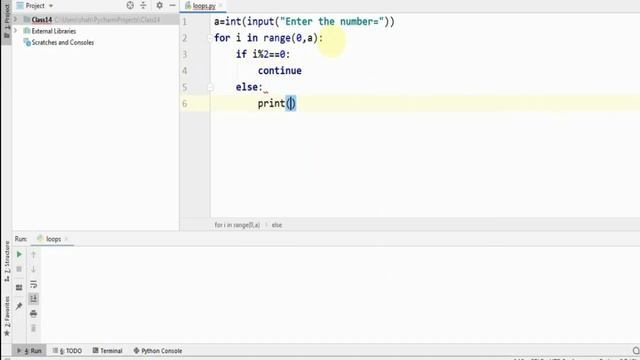Open the Favorites side tool tab
This screenshot has width=640, height=360.
7,316
